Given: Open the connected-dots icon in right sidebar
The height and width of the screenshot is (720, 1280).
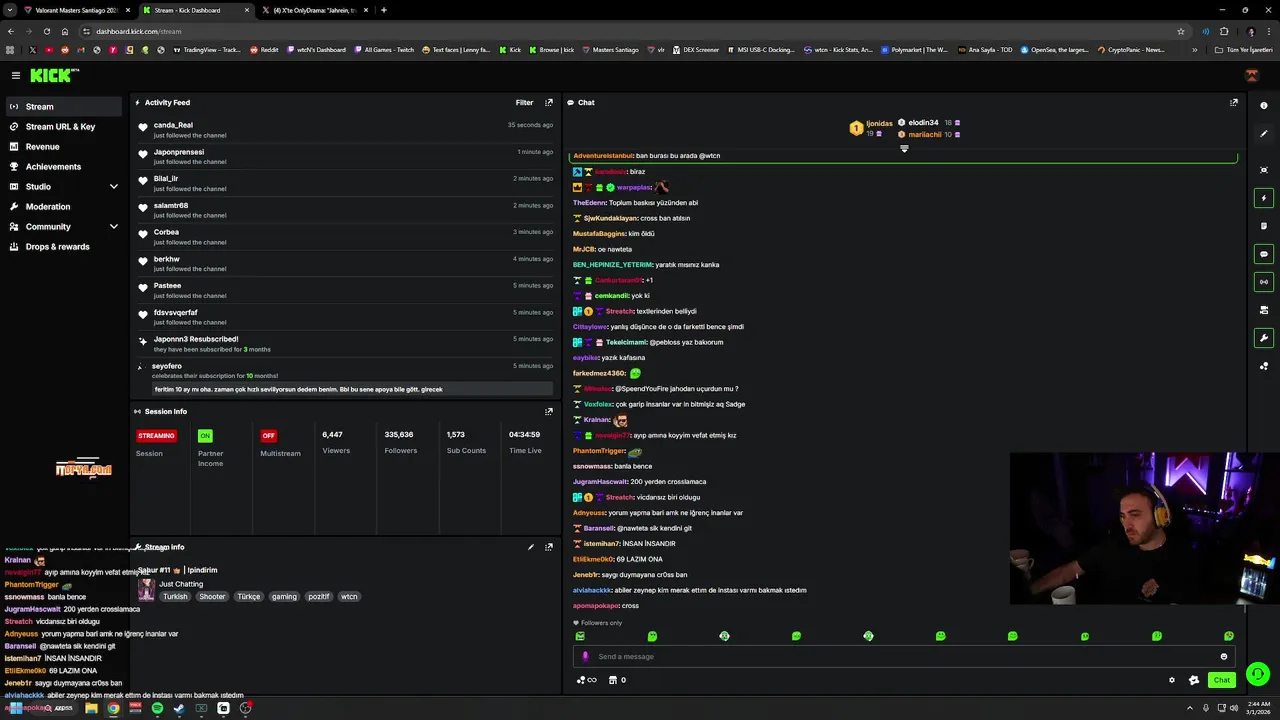Looking at the screenshot, I should pyautogui.click(x=1264, y=366).
